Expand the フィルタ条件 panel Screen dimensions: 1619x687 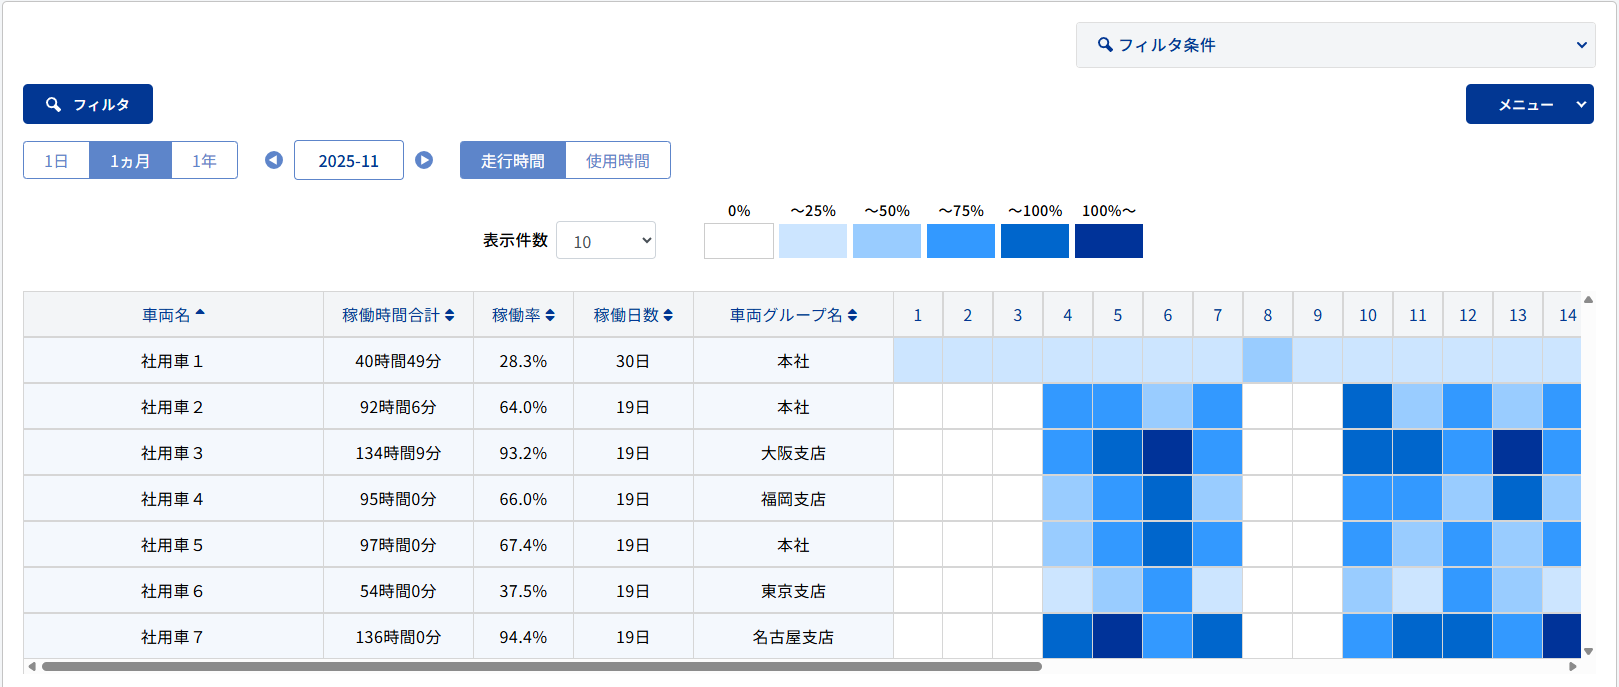(x=1335, y=45)
